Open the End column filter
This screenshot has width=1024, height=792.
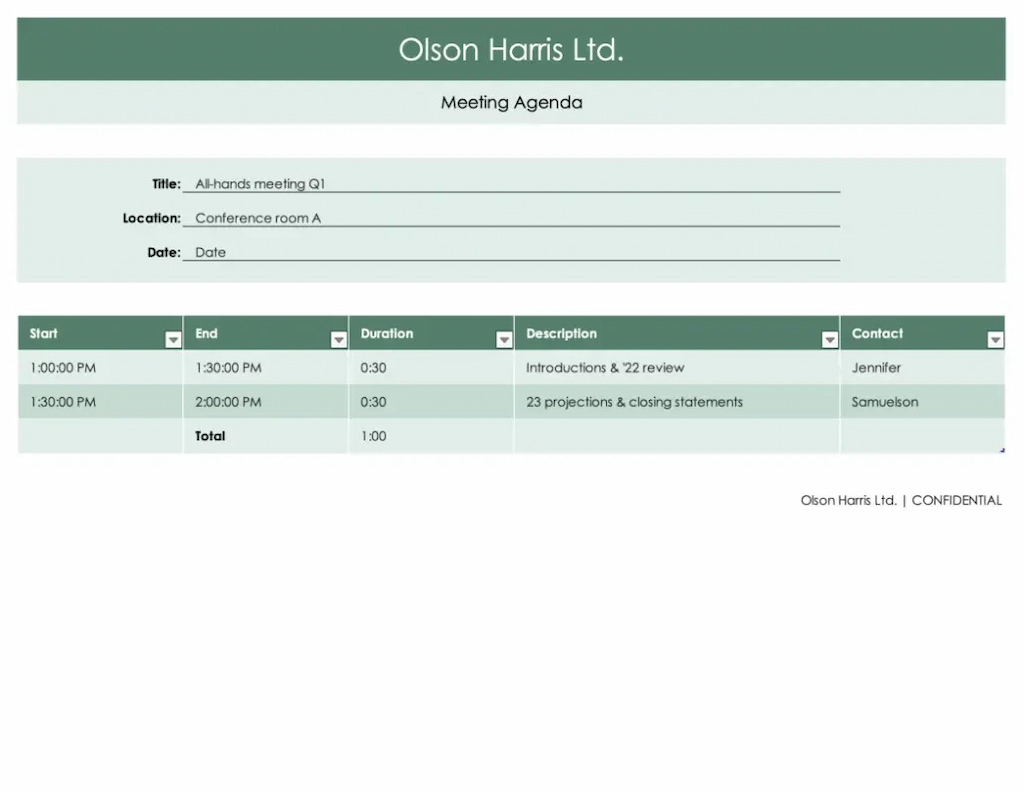(x=337, y=339)
